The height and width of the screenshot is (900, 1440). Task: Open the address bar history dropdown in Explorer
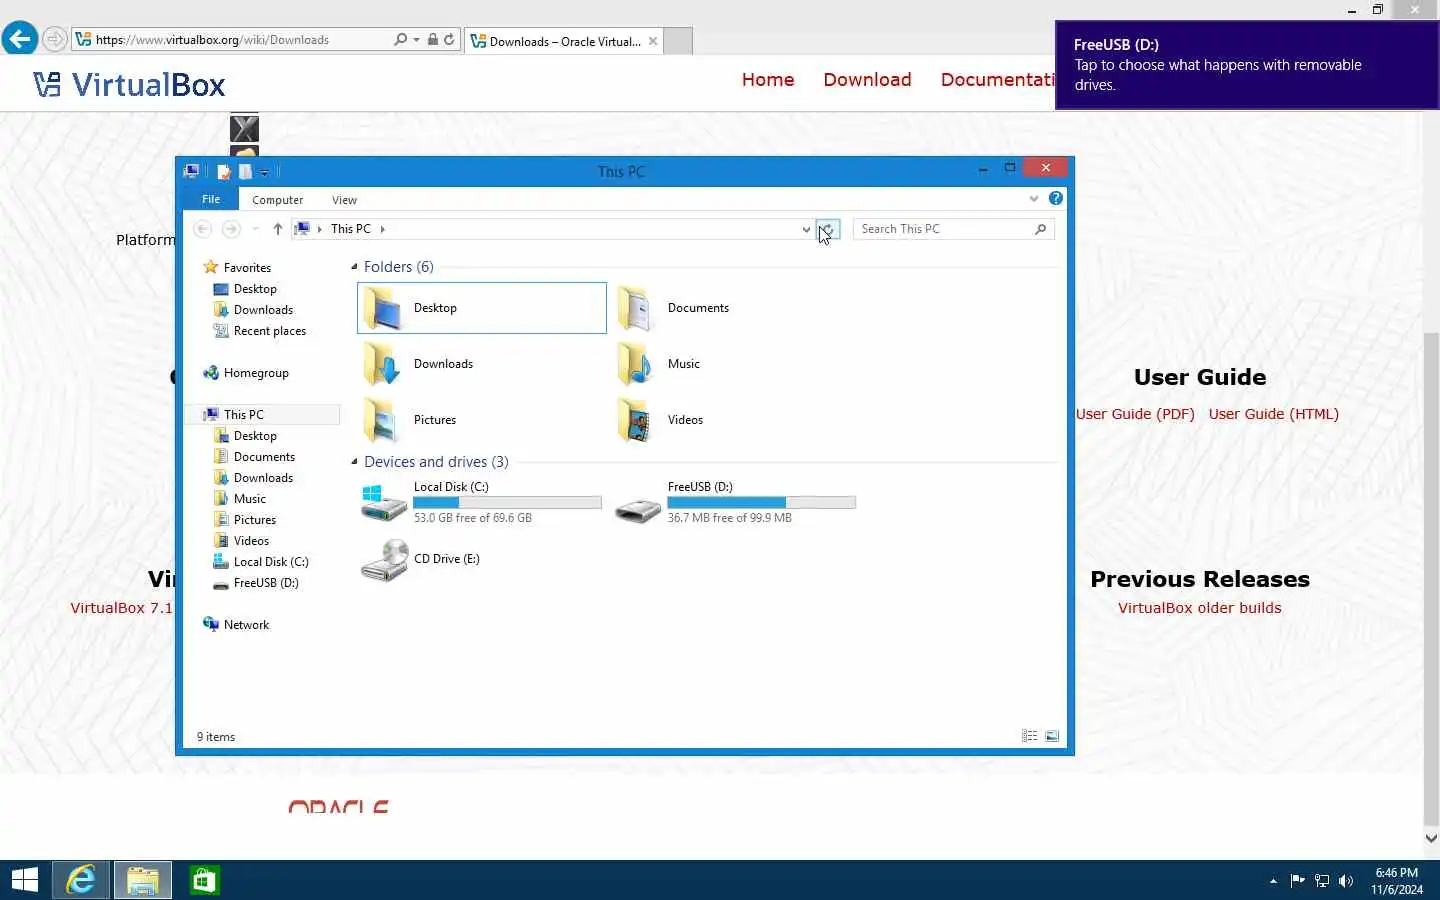[x=806, y=229]
